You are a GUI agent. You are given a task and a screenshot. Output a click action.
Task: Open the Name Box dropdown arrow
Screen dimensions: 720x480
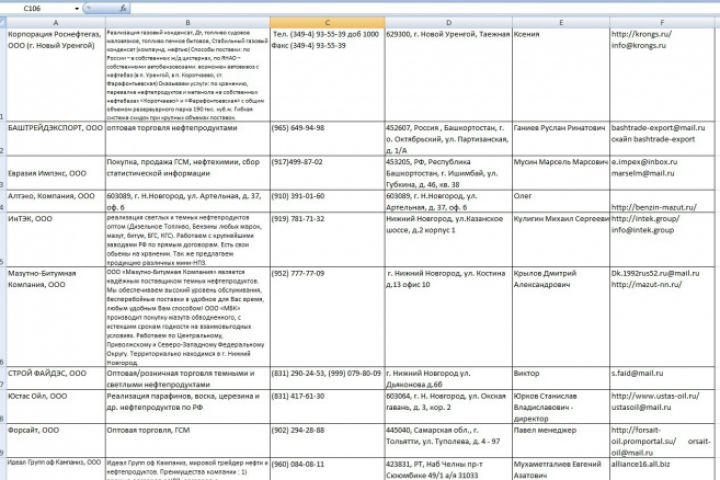click(x=76, y=9)
